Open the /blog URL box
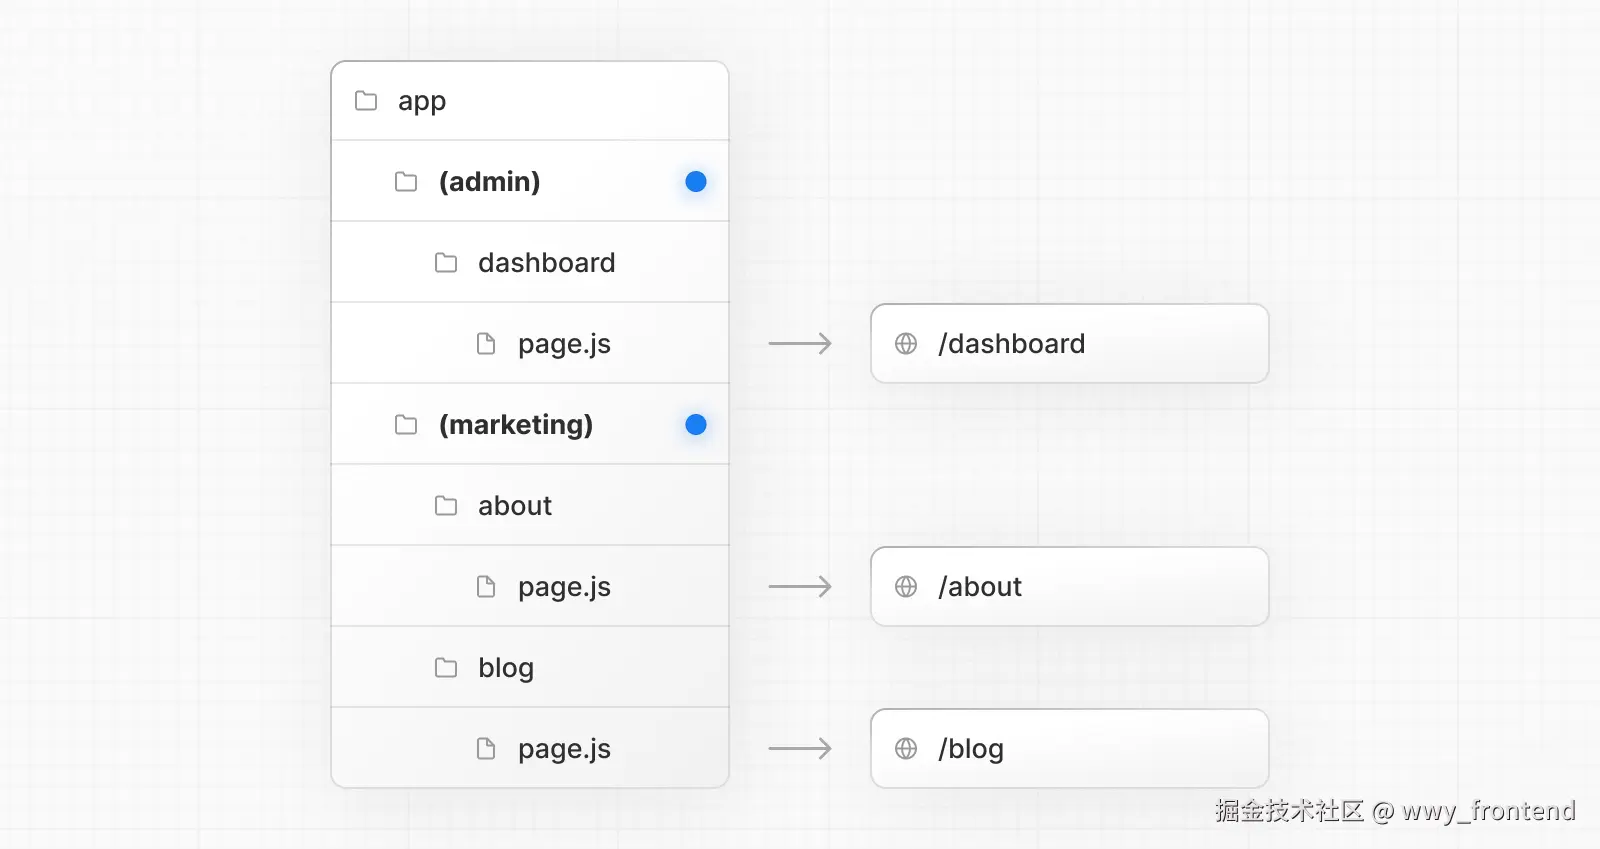Viewport: 1600px width, 849px height. [x=1069, y=749]
